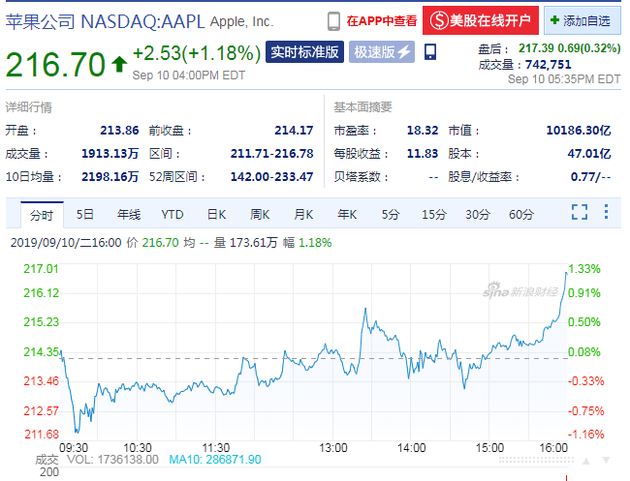Click the day range 211.71-216.78

pyautogui.click(x=272, y=154)
